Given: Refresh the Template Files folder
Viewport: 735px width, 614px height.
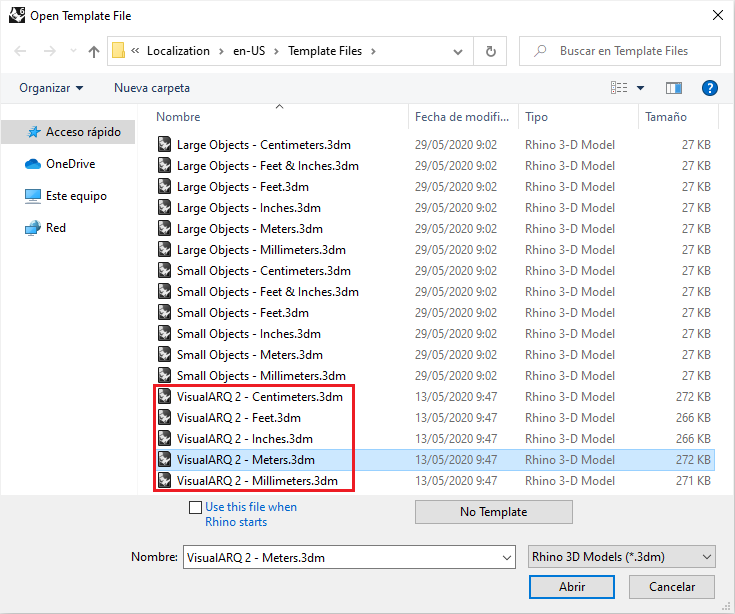Looking at the screenshot, I should click(490, 51).
